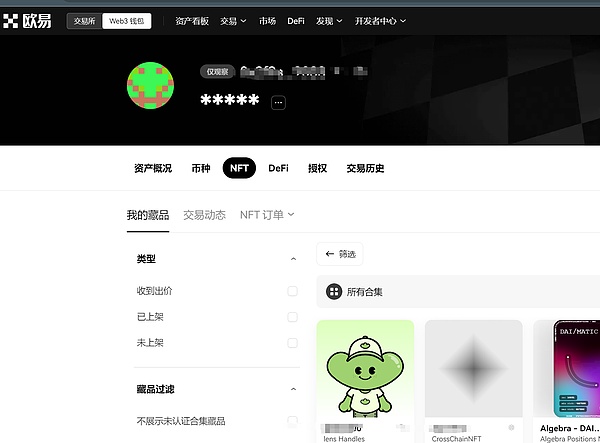Click the pixel avatar profile image
This screenshot has width=600, height=443.
pyautogui.click(x=151, y=87)
